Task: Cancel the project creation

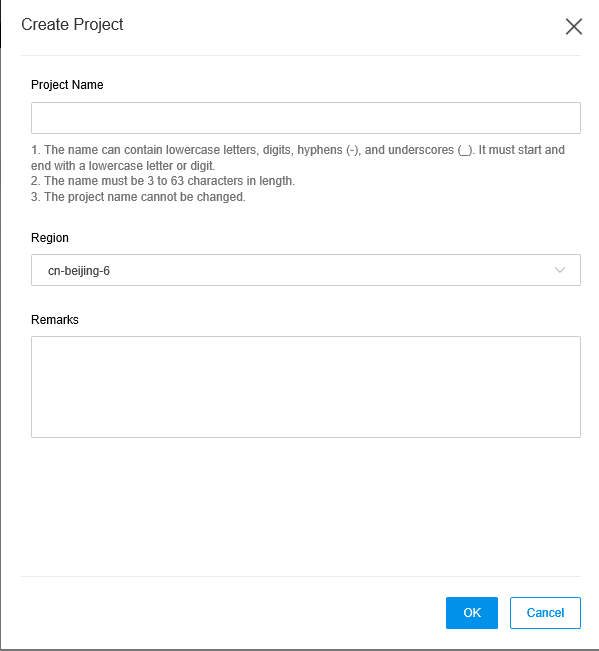Action: click(545, 613)
